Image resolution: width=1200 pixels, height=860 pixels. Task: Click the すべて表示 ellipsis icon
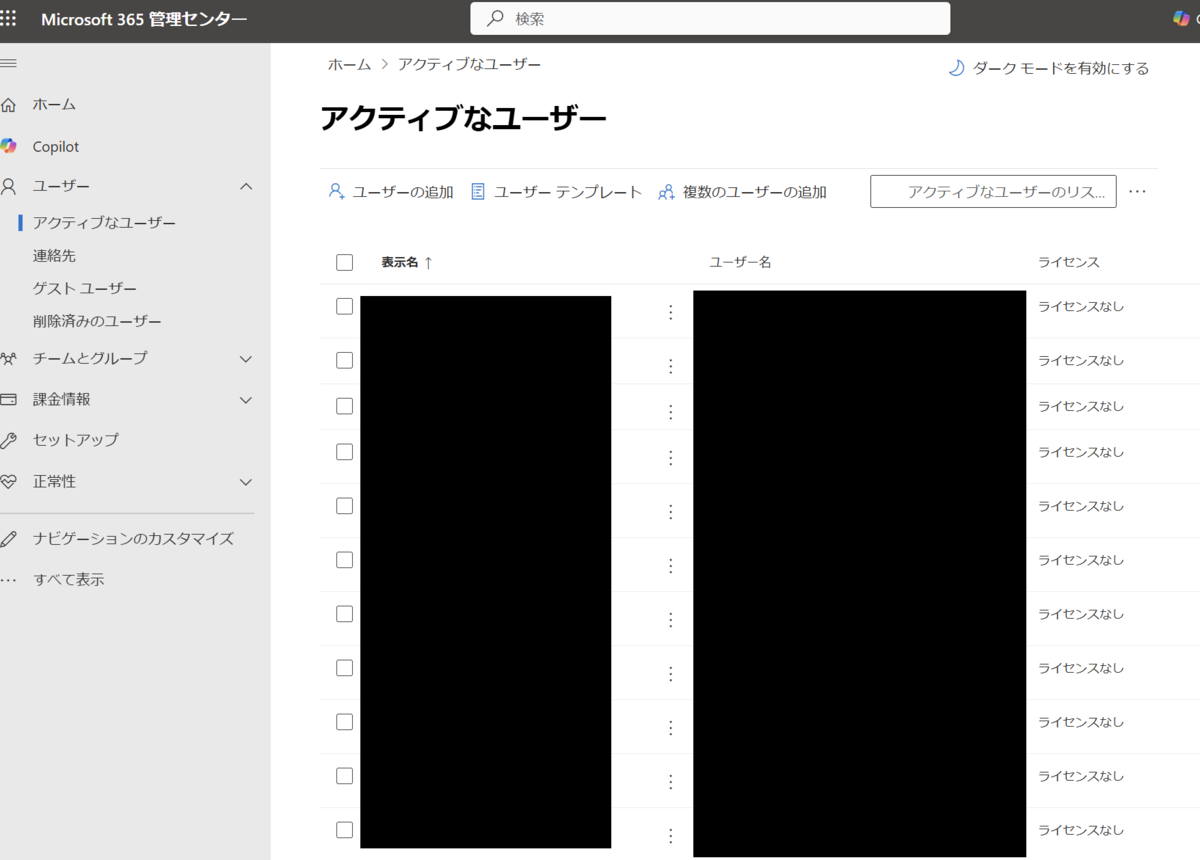tap(8, 580)
